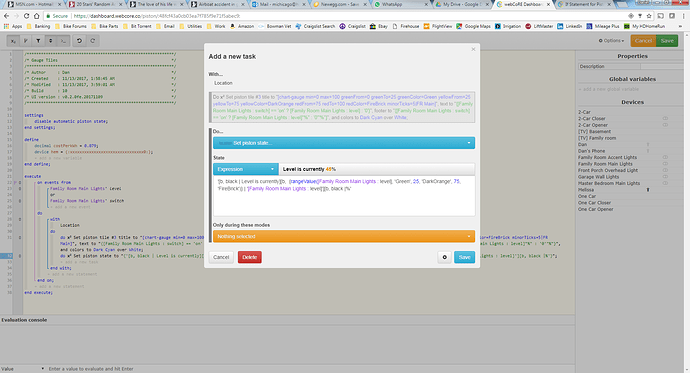Click Cancel button in dialog

(x=221, y=257)
